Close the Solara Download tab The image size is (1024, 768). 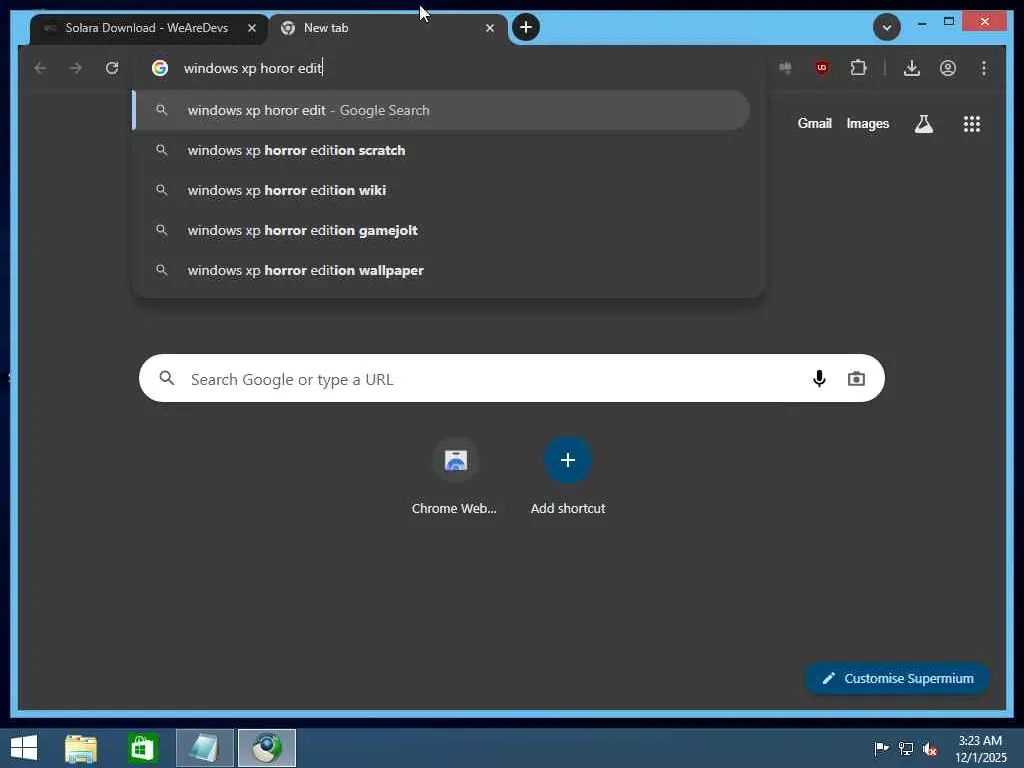coord(252,28)
